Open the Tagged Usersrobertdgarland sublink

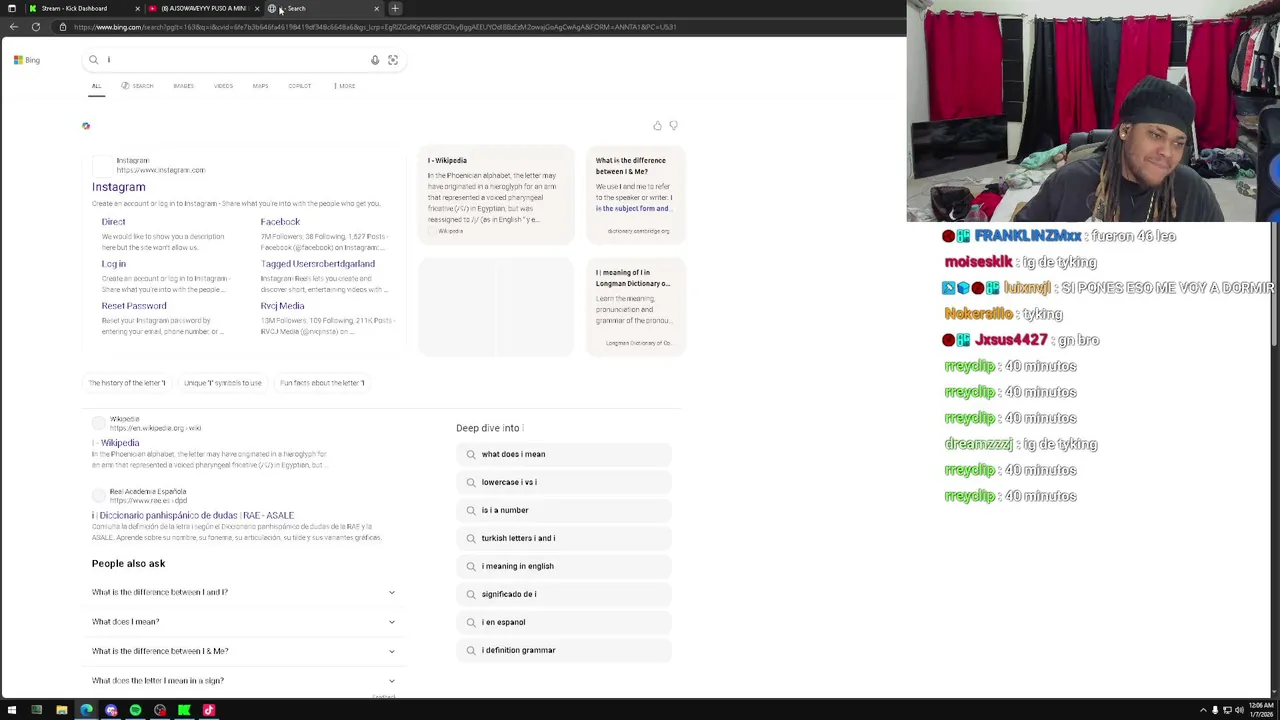pyautogui.click(x=318, y=264)
